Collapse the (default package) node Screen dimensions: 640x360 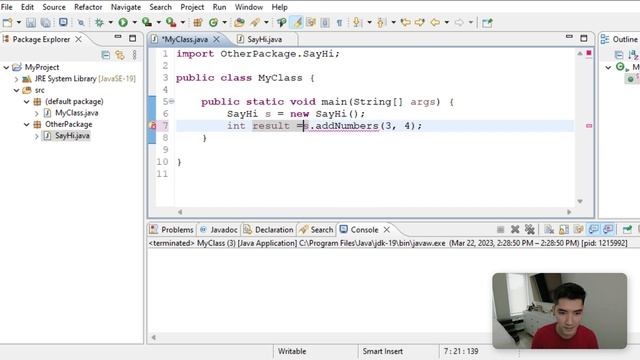coord(27,102)
